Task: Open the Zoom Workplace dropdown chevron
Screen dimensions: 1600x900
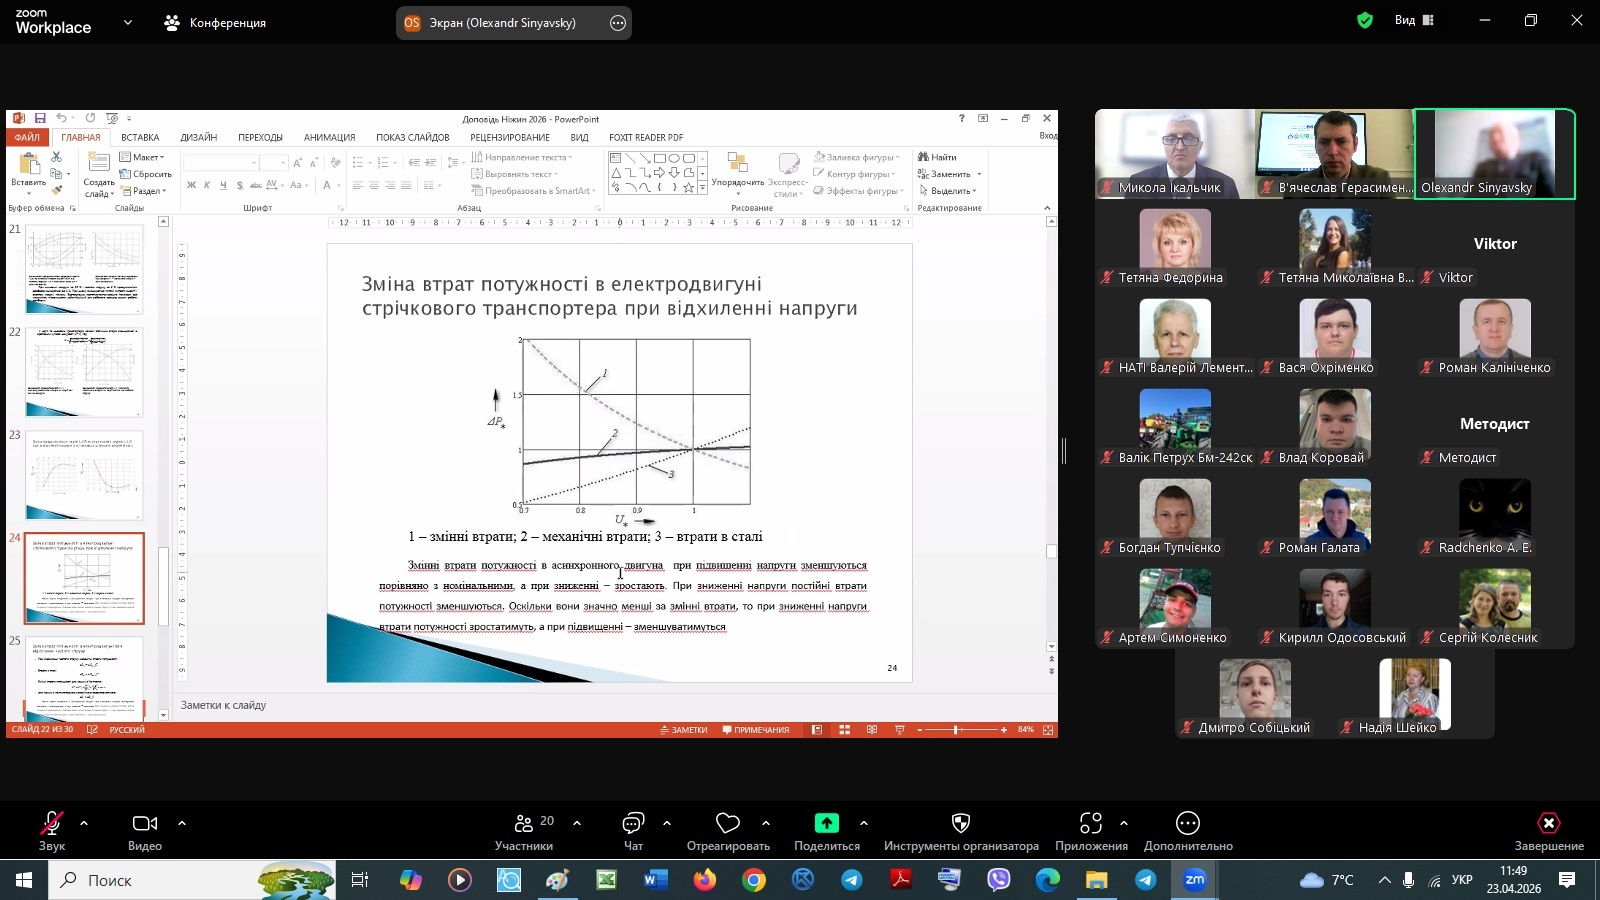Action: click(x=127, y=22)
